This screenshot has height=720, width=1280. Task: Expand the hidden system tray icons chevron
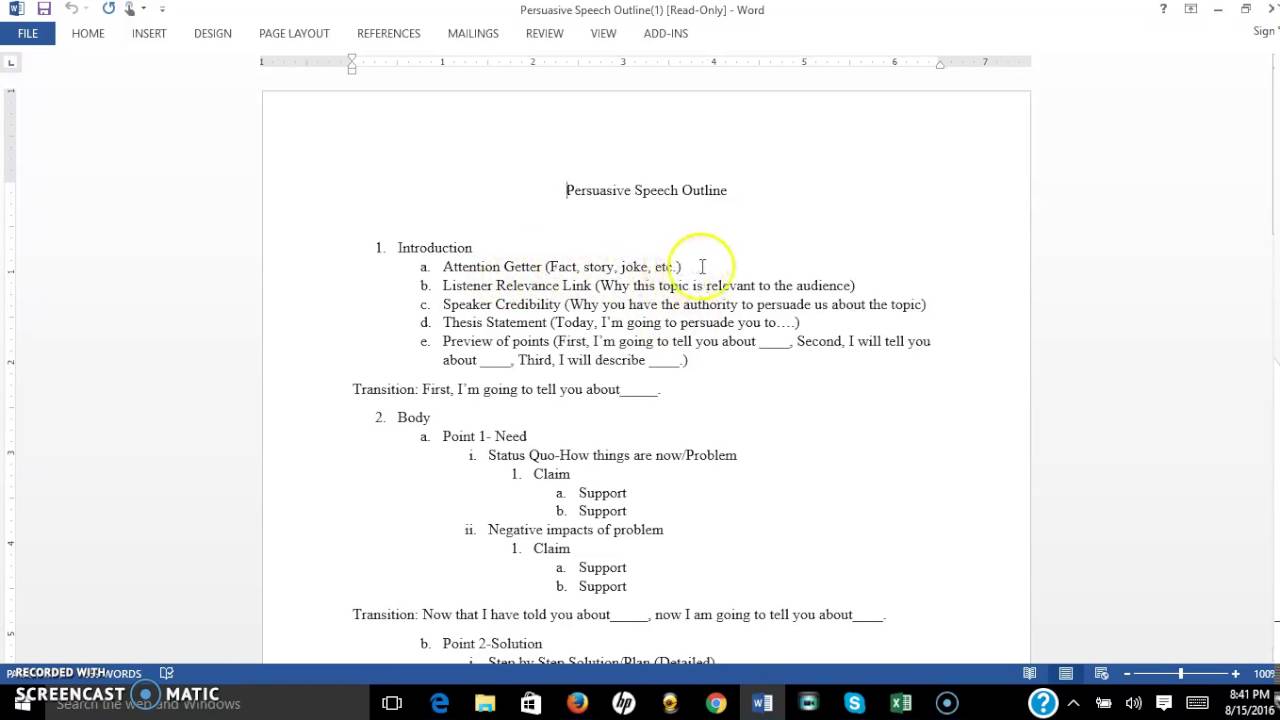[x=1076, y=703]
